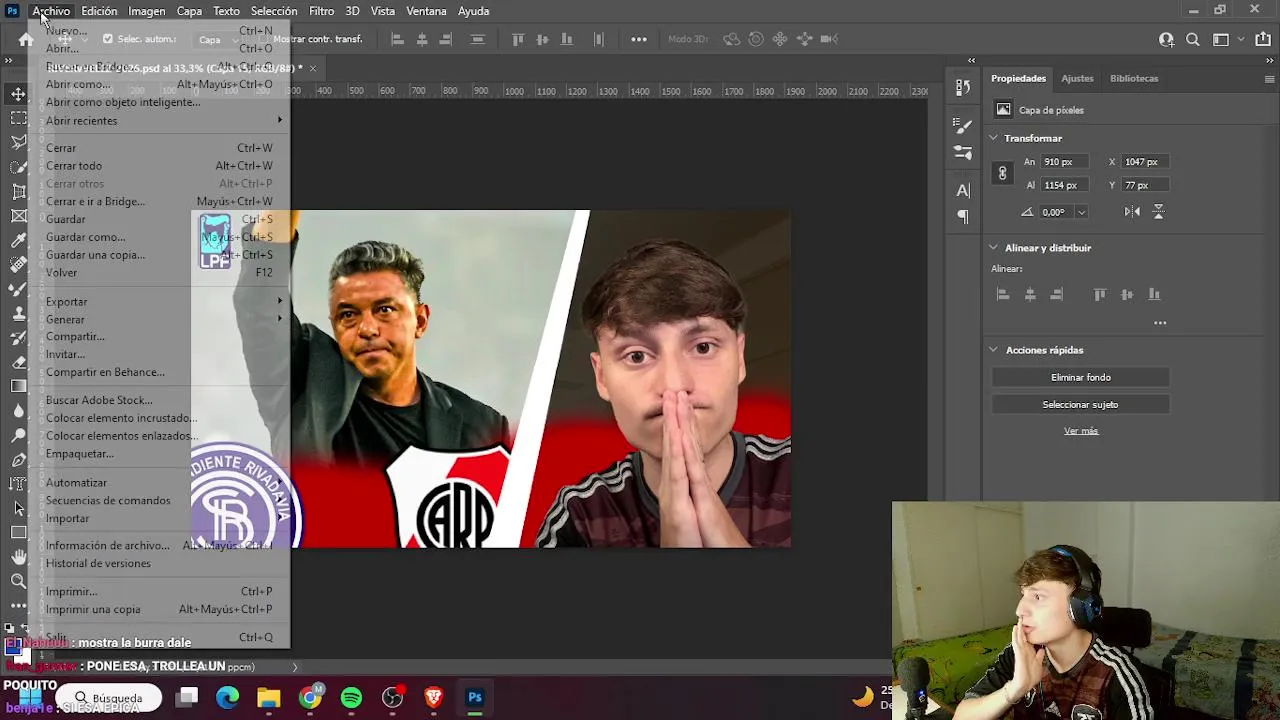Open the Ver más link
Image resolution: width=1280 pixels, height=720 pixels.
1081,431
